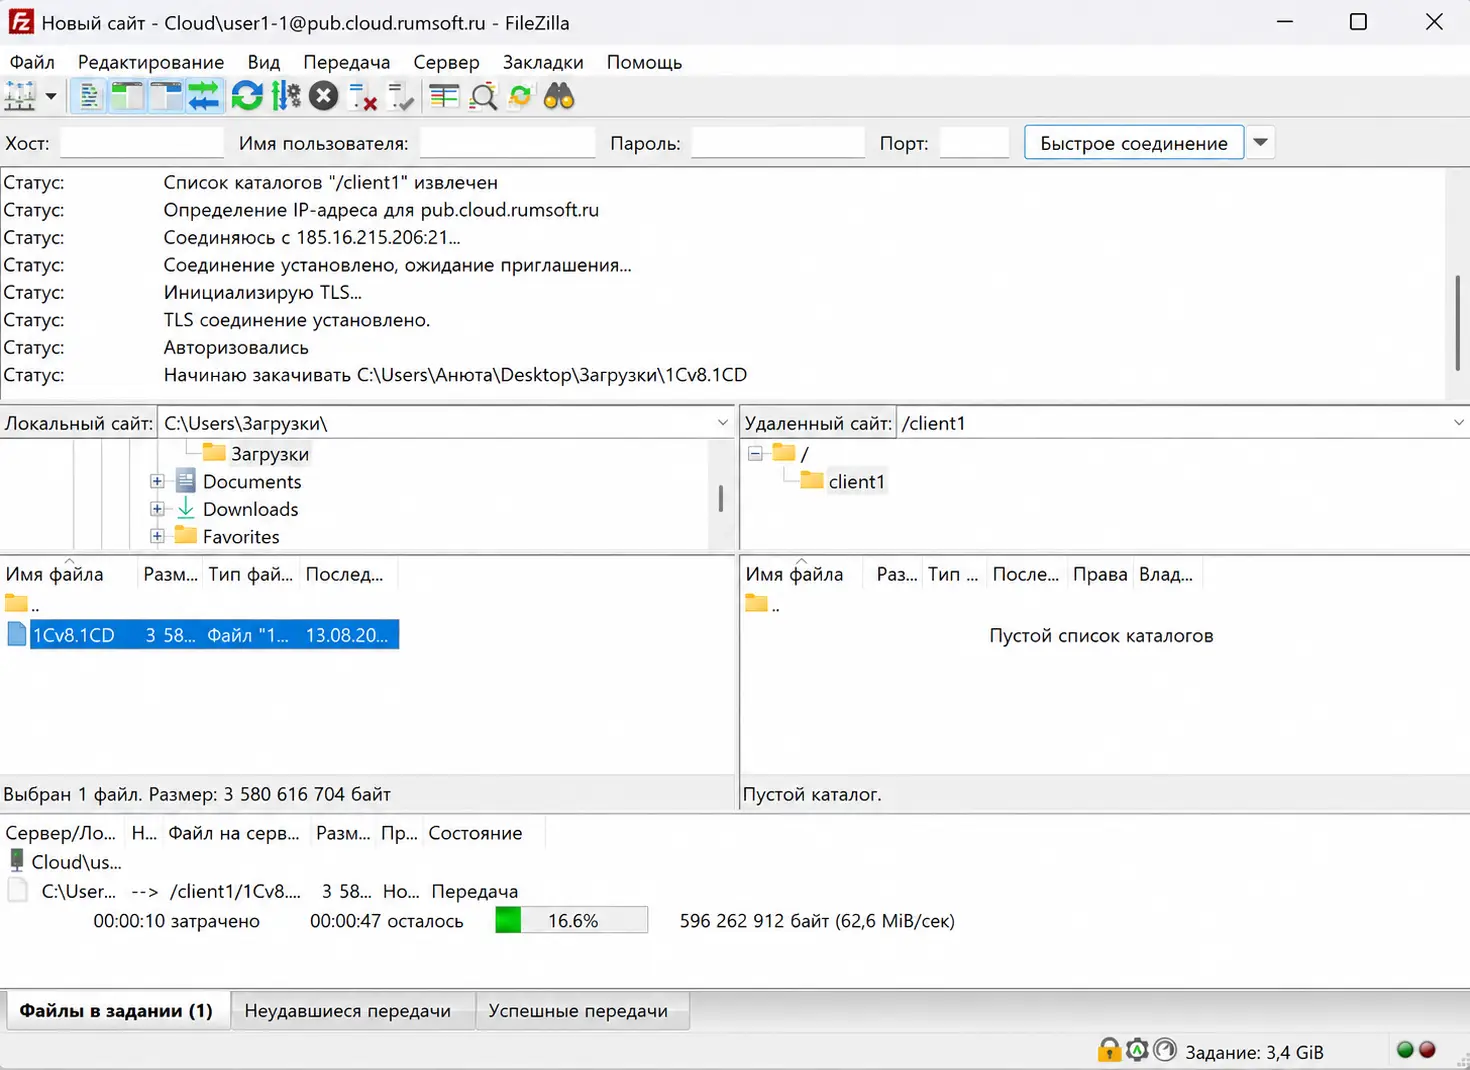Open the directory listing filters dialog
Viewport: 1470px width, 1070px height.
[x=444, y=96]
